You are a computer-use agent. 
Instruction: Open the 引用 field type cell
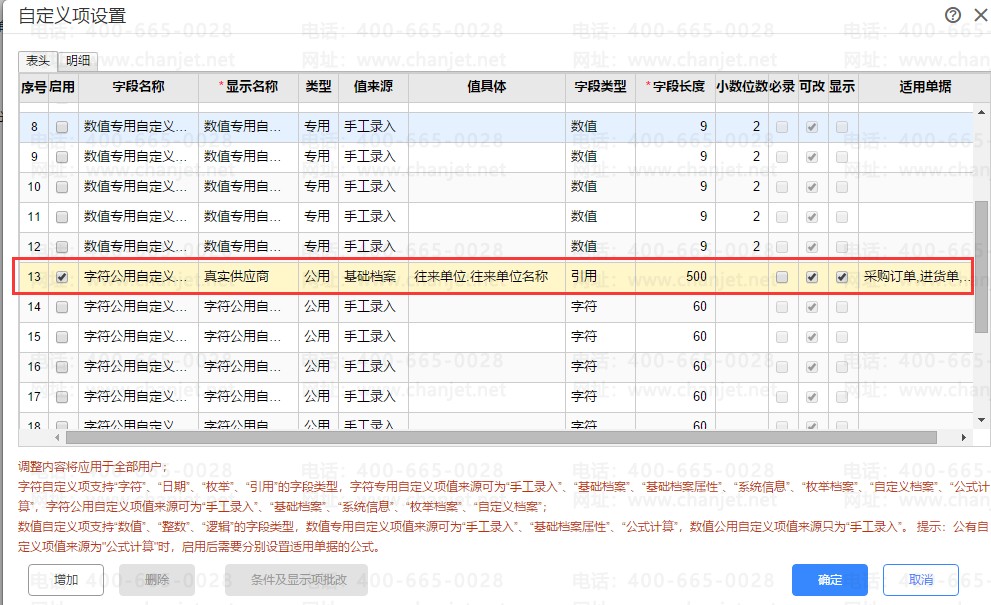(x=600, y=276)
